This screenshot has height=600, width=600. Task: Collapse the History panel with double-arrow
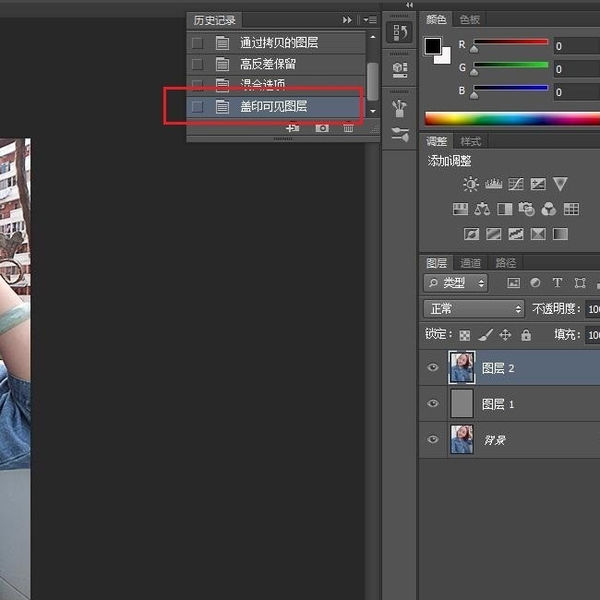coord(347,20)
